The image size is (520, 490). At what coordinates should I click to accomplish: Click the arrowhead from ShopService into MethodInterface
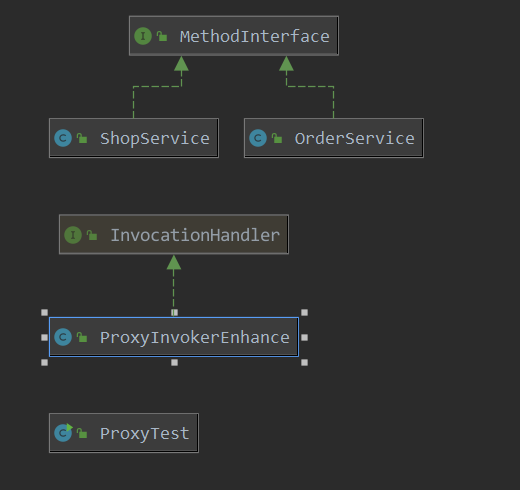(181, 63)
